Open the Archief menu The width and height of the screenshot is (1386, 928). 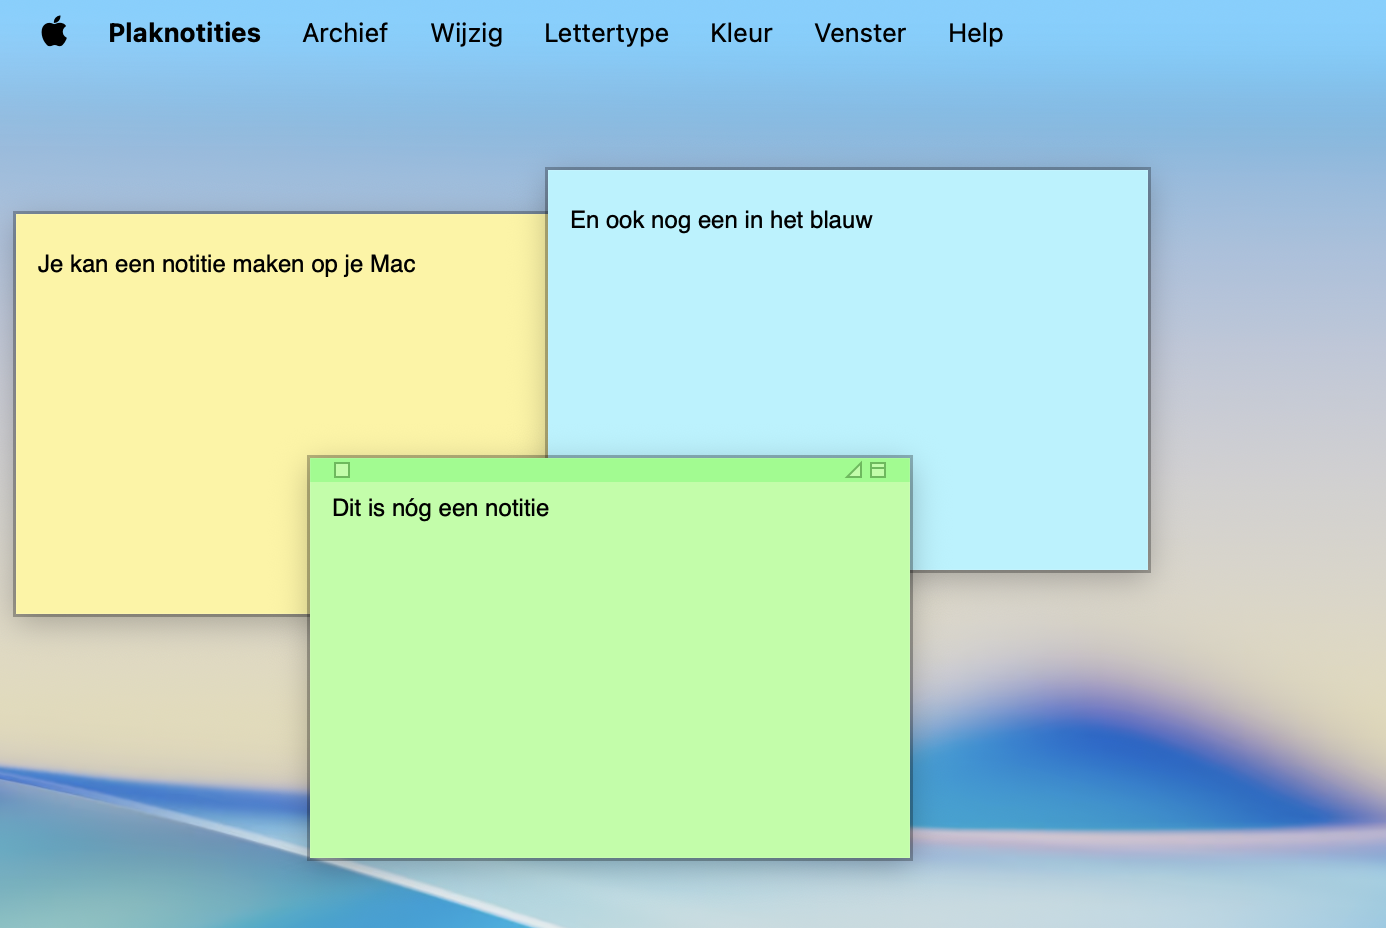pyautogui.click(x=345, y=32)
